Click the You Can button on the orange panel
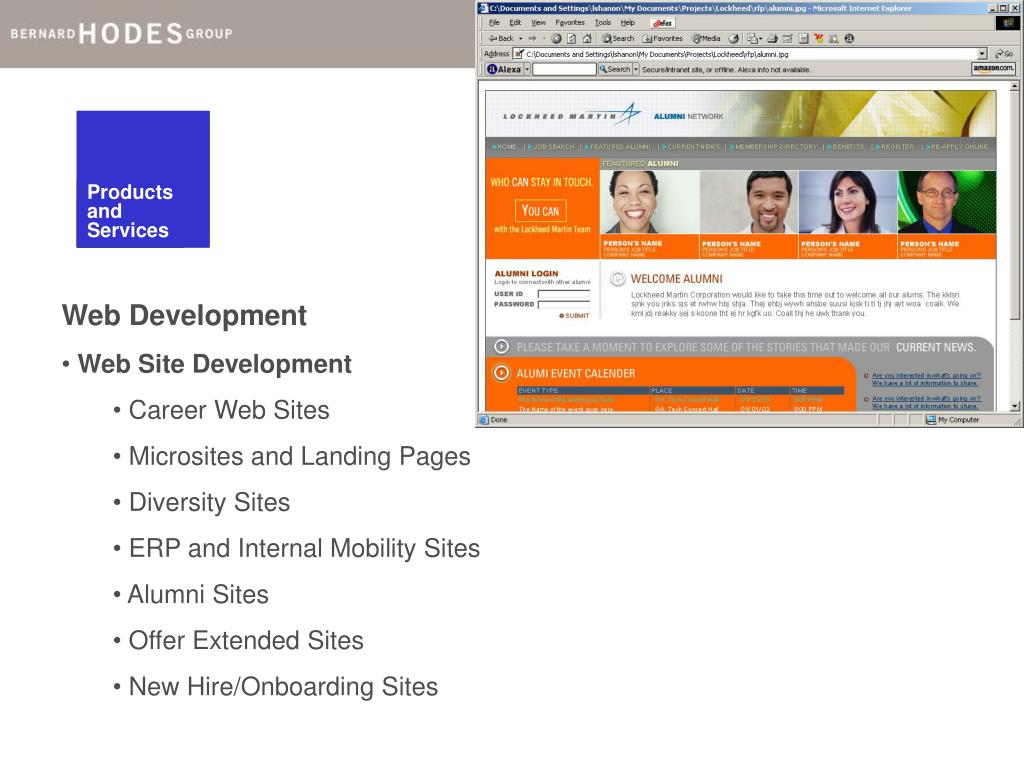The image size is (1024, 768). (x=540, y=211)
